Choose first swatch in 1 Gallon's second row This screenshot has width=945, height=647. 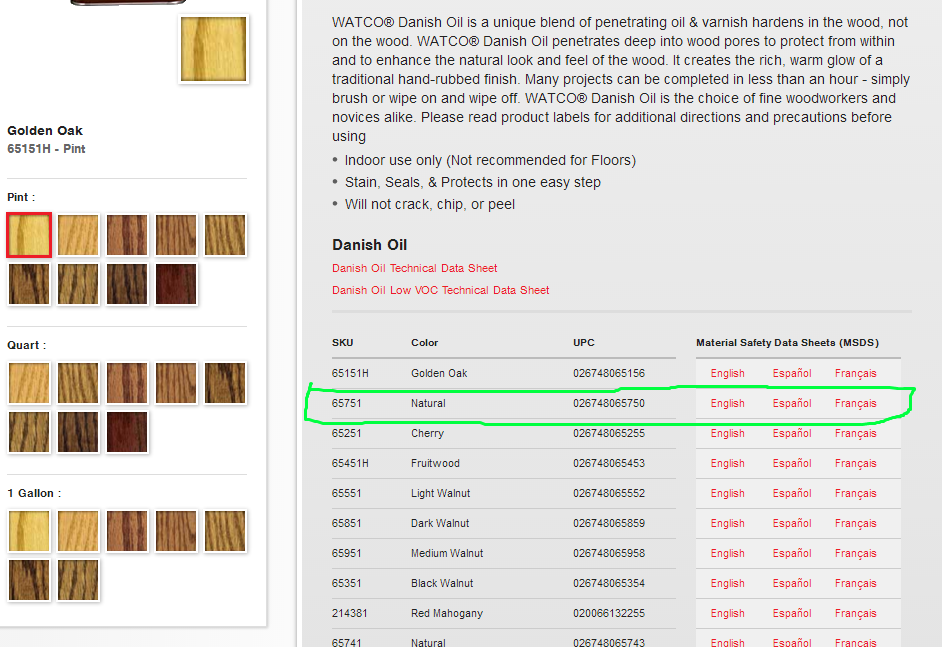coord(29,580)
